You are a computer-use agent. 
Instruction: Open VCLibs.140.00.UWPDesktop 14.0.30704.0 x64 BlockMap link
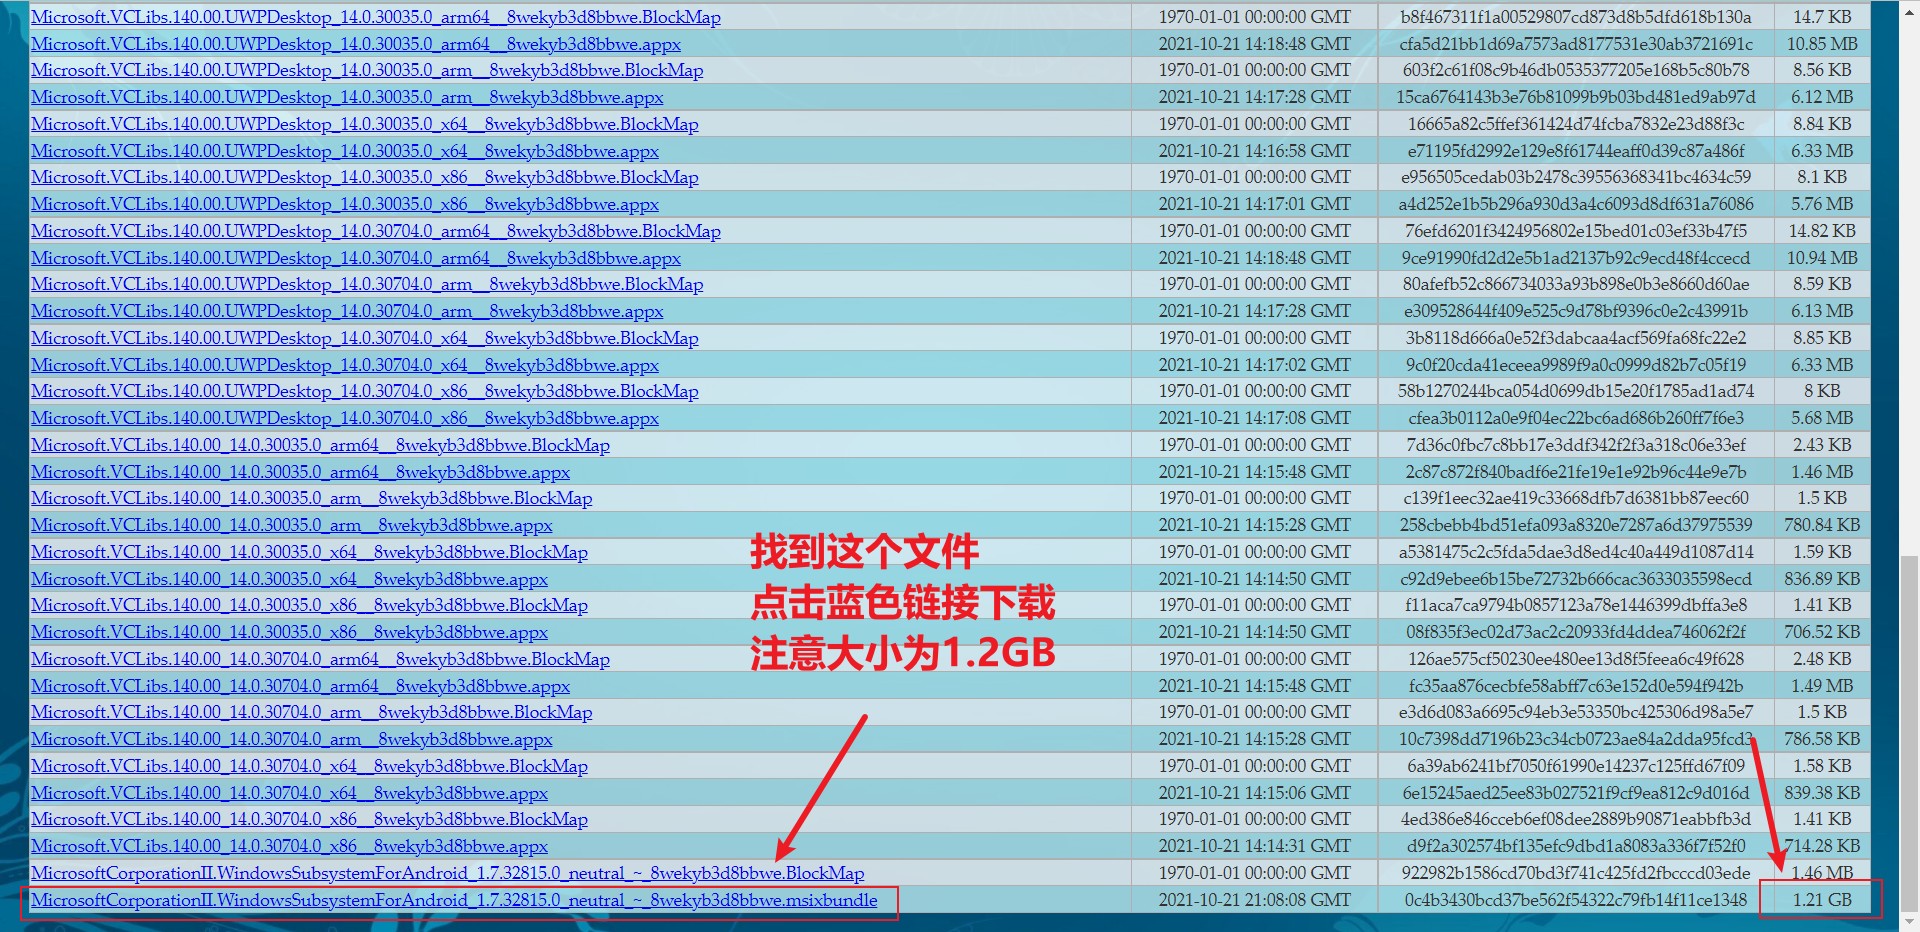tap(365, 338)
